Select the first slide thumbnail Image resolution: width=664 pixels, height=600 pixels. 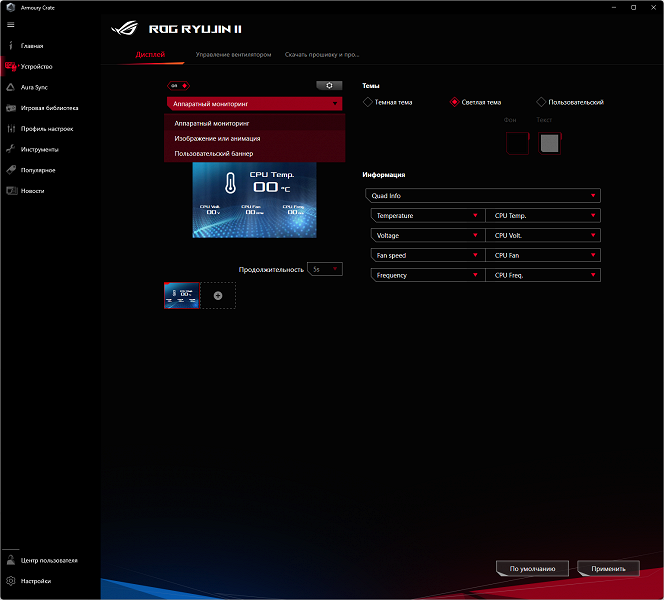[x=182, y=296]
